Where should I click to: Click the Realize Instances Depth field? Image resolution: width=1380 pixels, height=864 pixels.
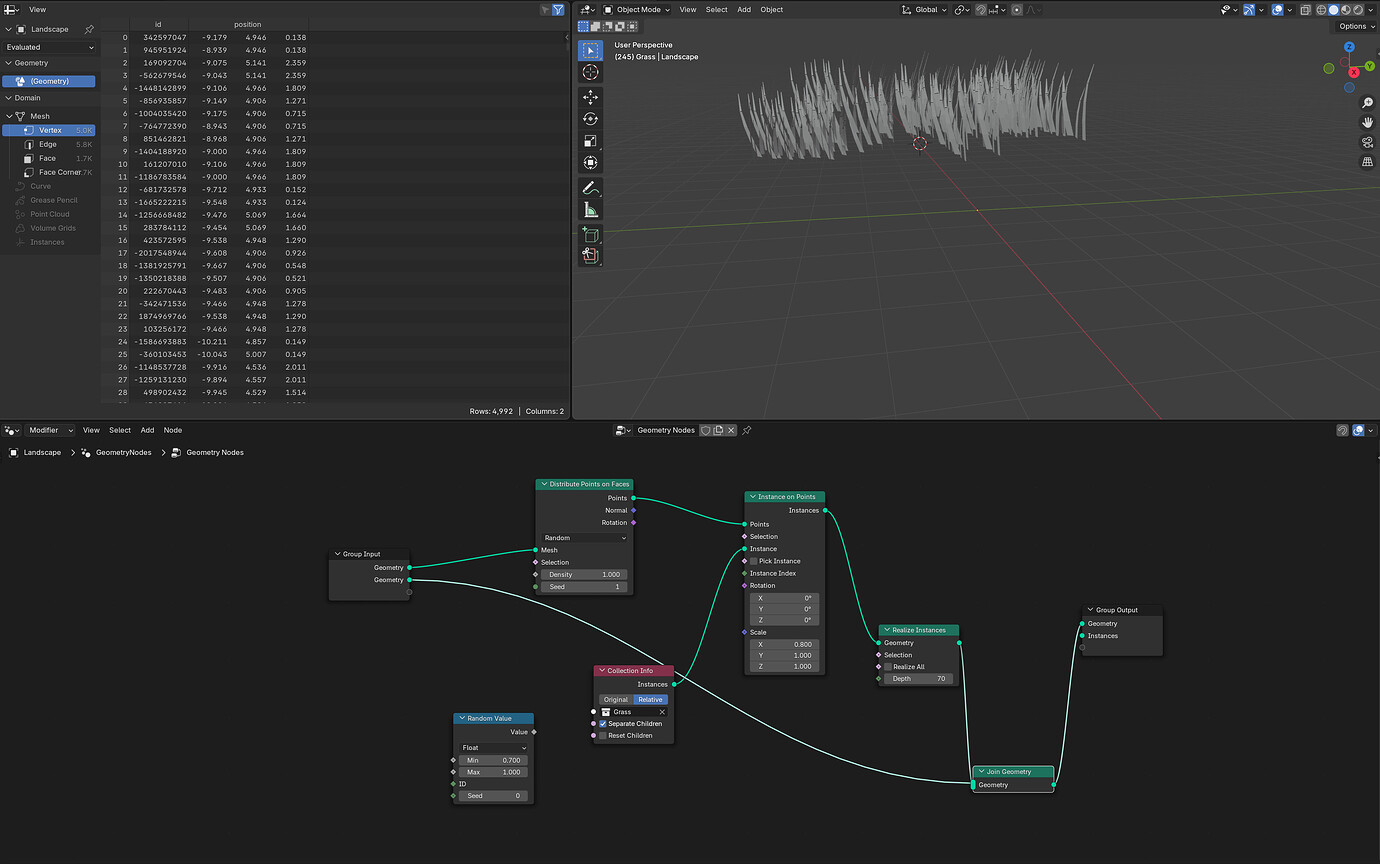click(919, 679)
